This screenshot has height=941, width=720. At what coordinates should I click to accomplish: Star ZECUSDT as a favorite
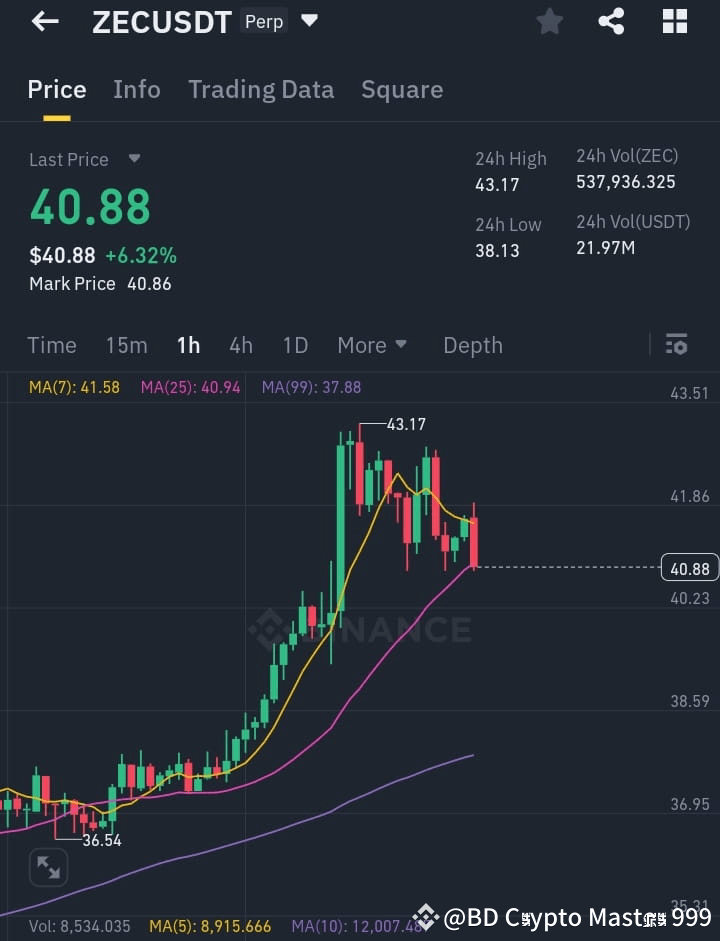tap(549, 21)
